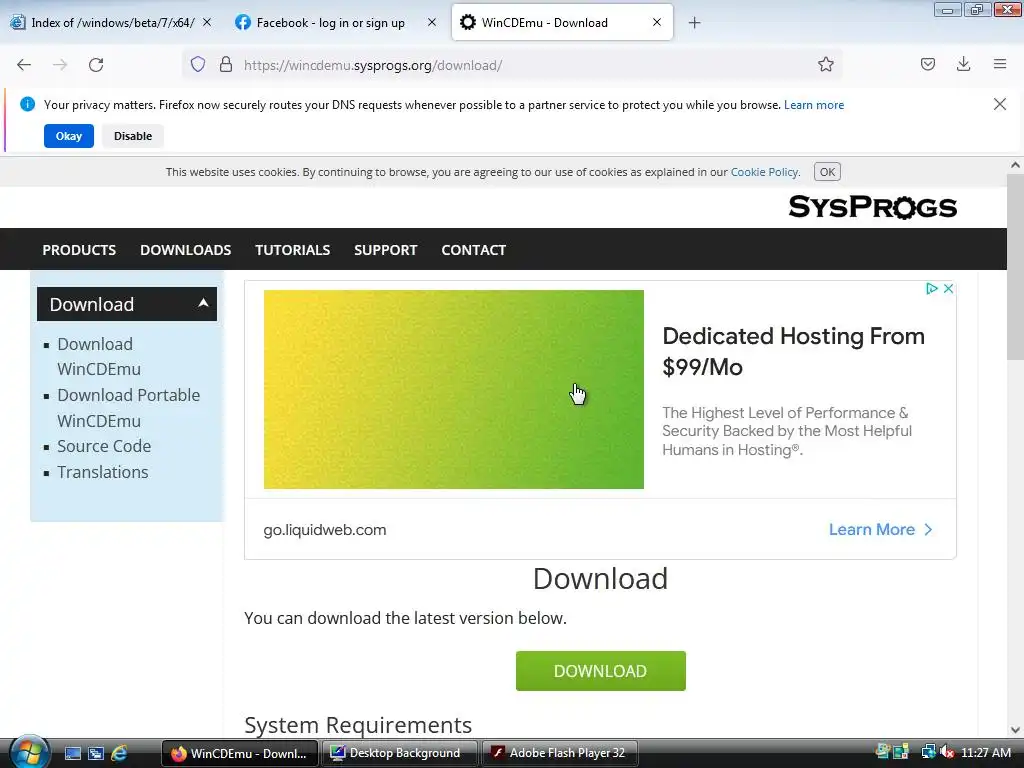The width and height of the screenshot is (1024, 768).
Task: Close the Liquid Web ad with X
Action: [x=949, y=289]
